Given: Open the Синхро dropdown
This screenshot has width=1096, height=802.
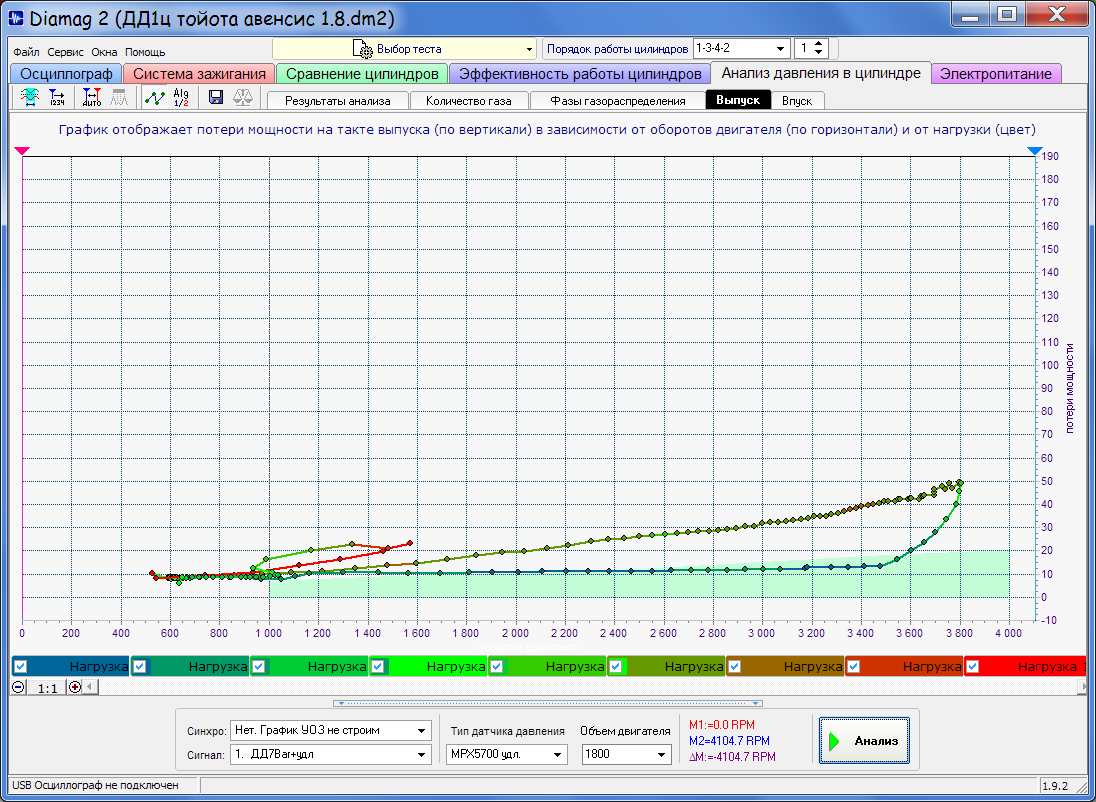Looking at the screenshot, I should click(x=421, y=731).
